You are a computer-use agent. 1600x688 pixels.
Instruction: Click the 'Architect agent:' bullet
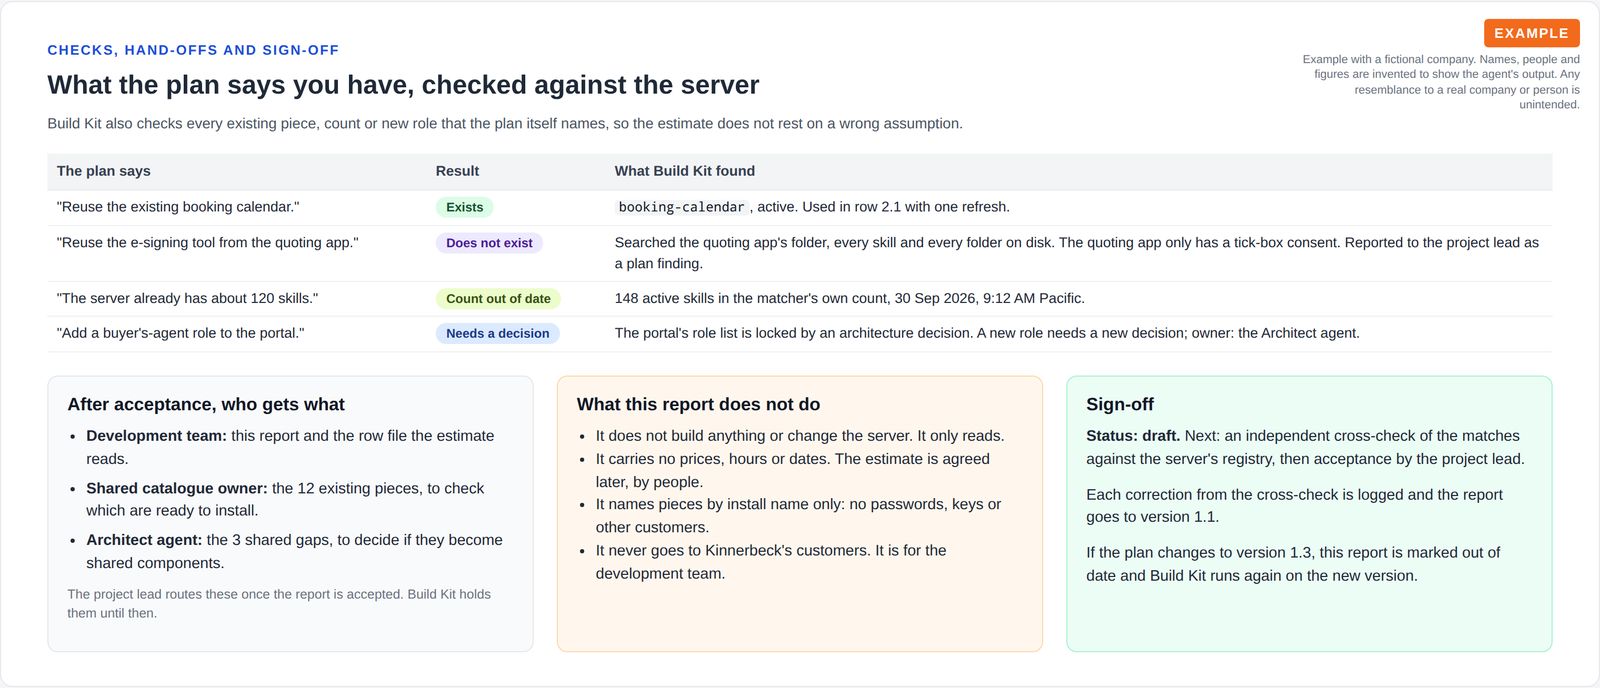pyautogui.click(x=294, y=551)
